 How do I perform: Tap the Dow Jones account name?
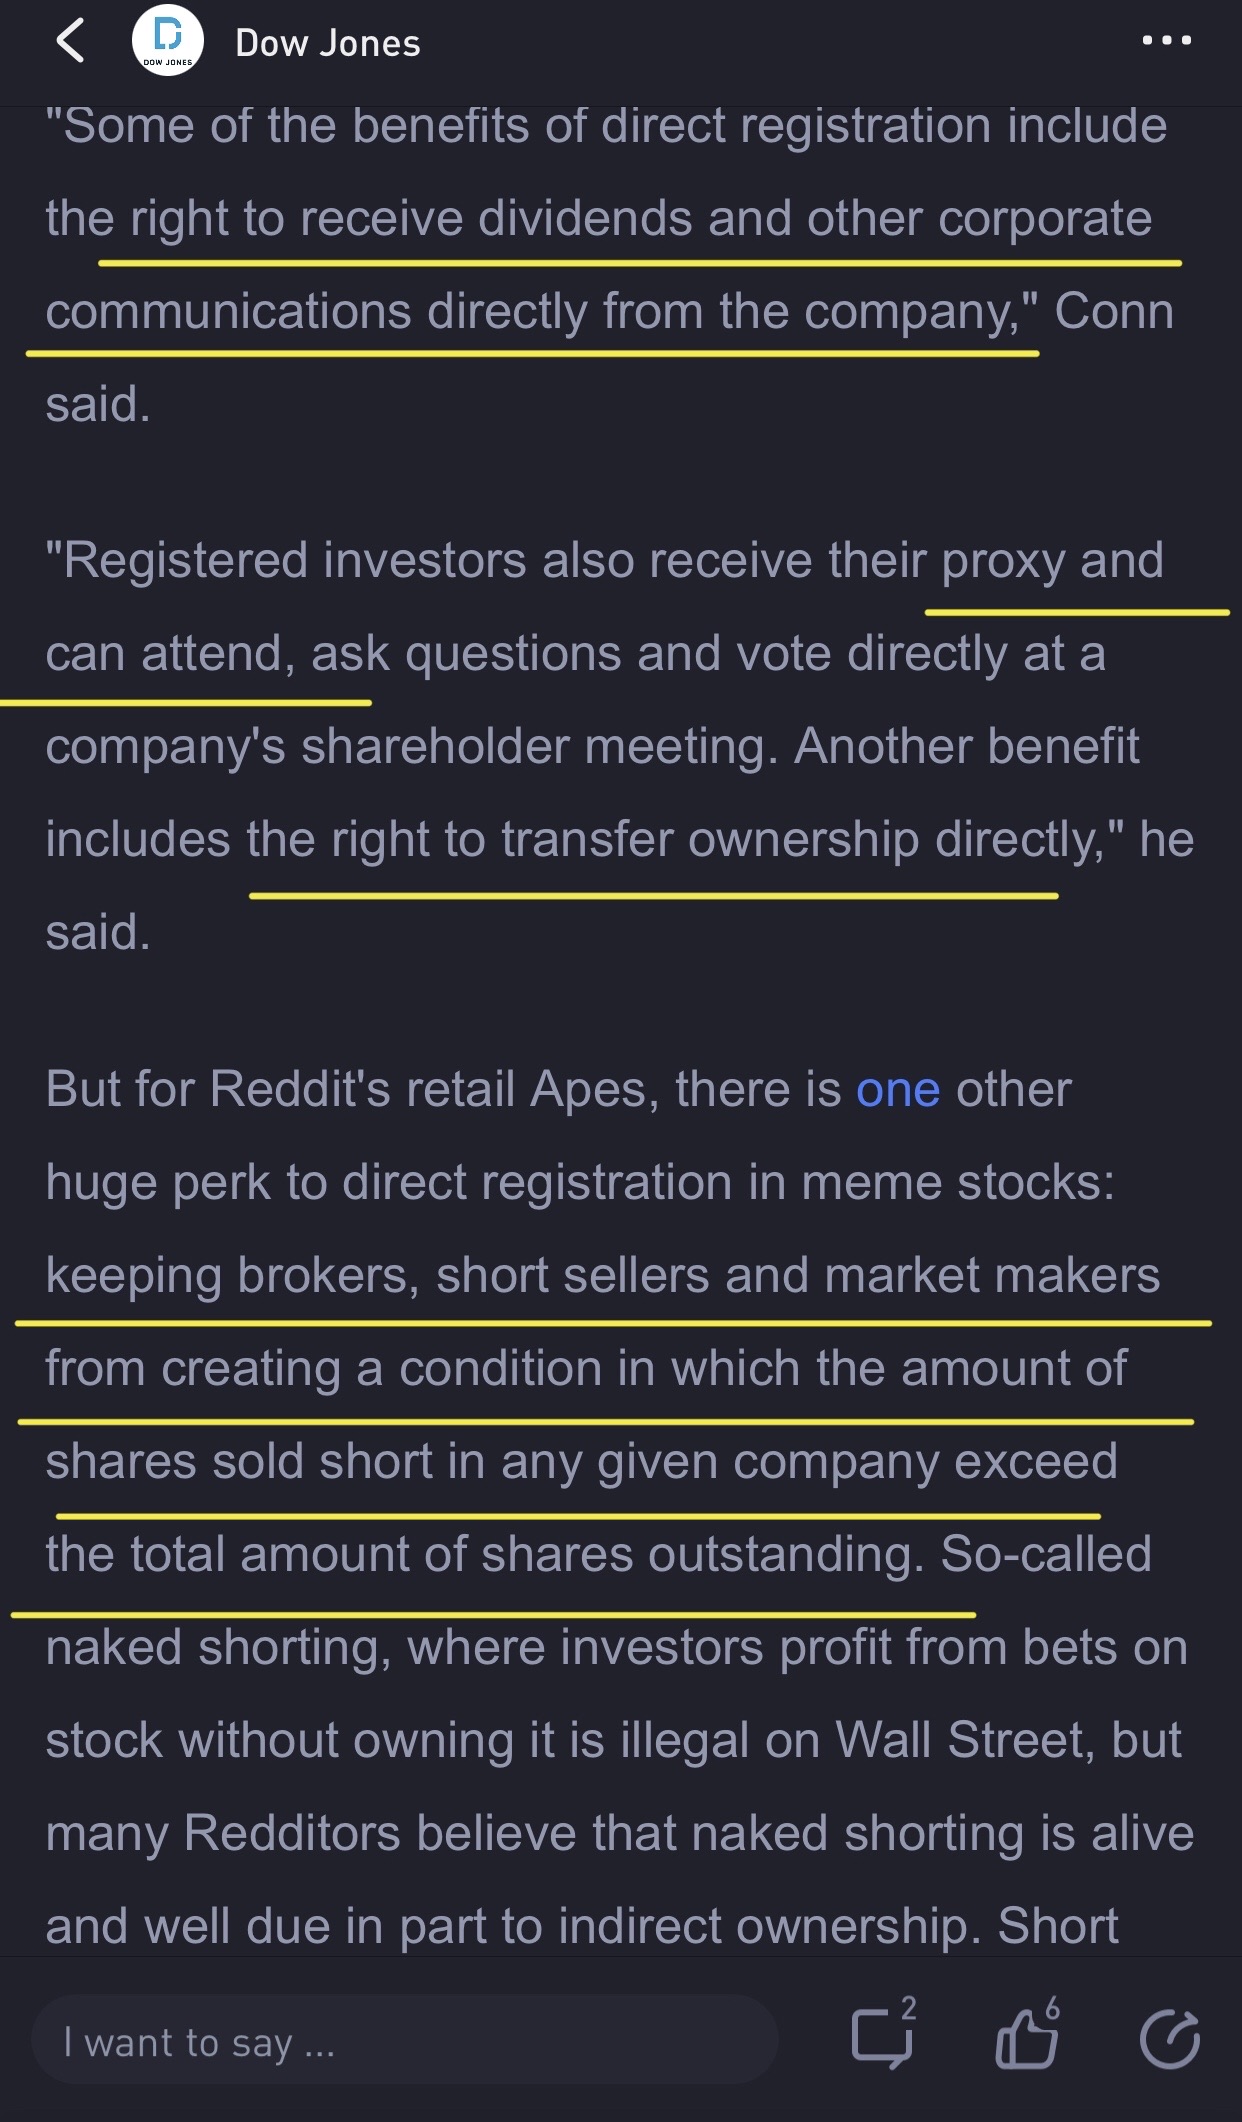pyautogui.click(x=328, y=43)
